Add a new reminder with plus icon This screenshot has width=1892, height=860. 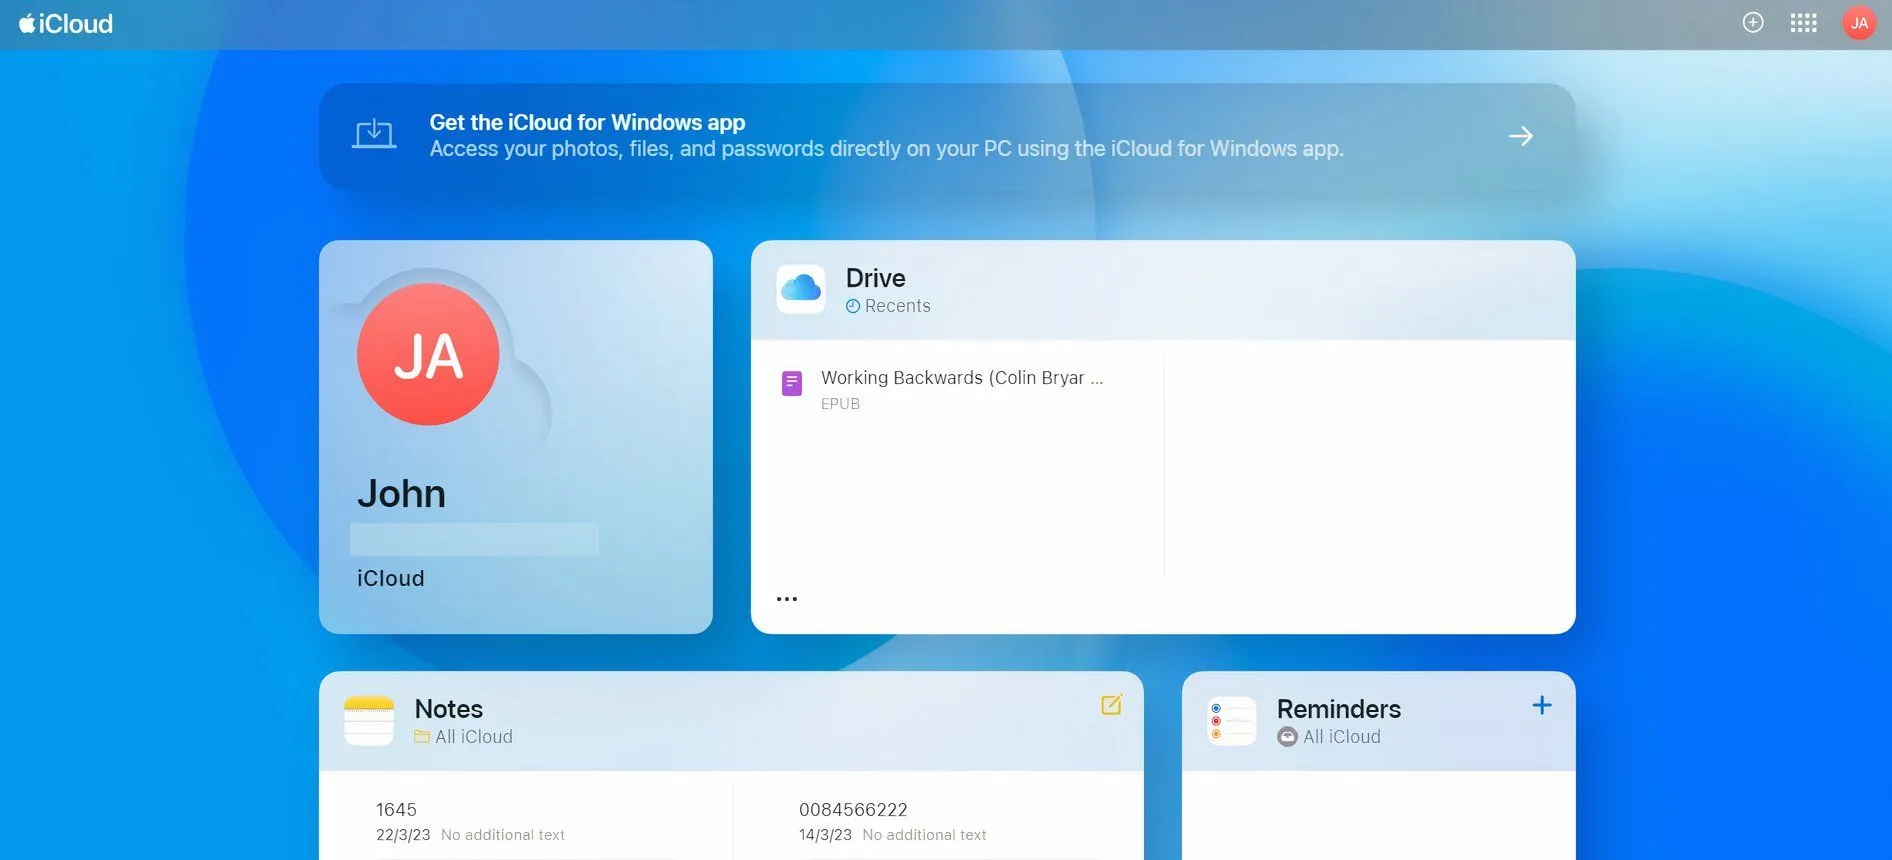tap(1542, 705)
